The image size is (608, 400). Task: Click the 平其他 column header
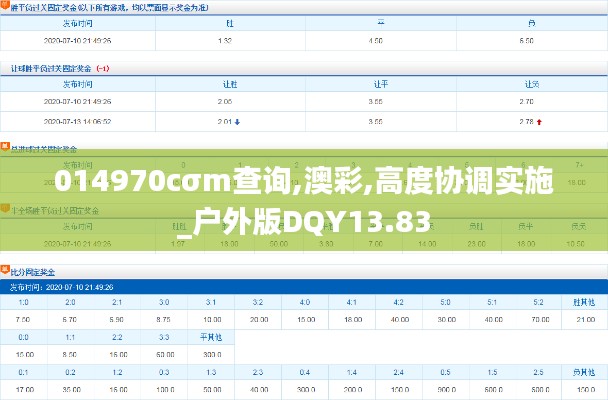point(211,337)
